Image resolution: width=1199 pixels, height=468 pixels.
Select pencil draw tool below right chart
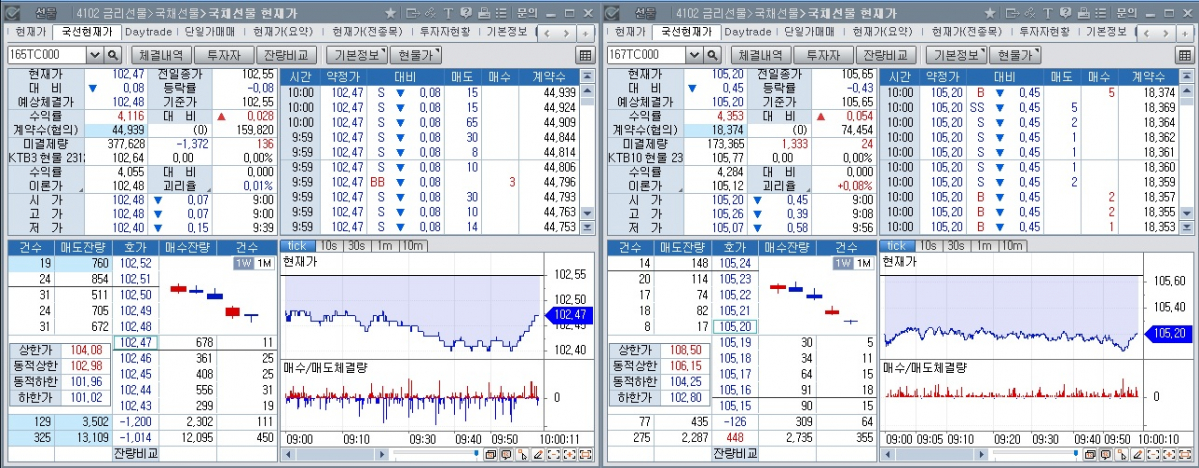pos(1138,454)
